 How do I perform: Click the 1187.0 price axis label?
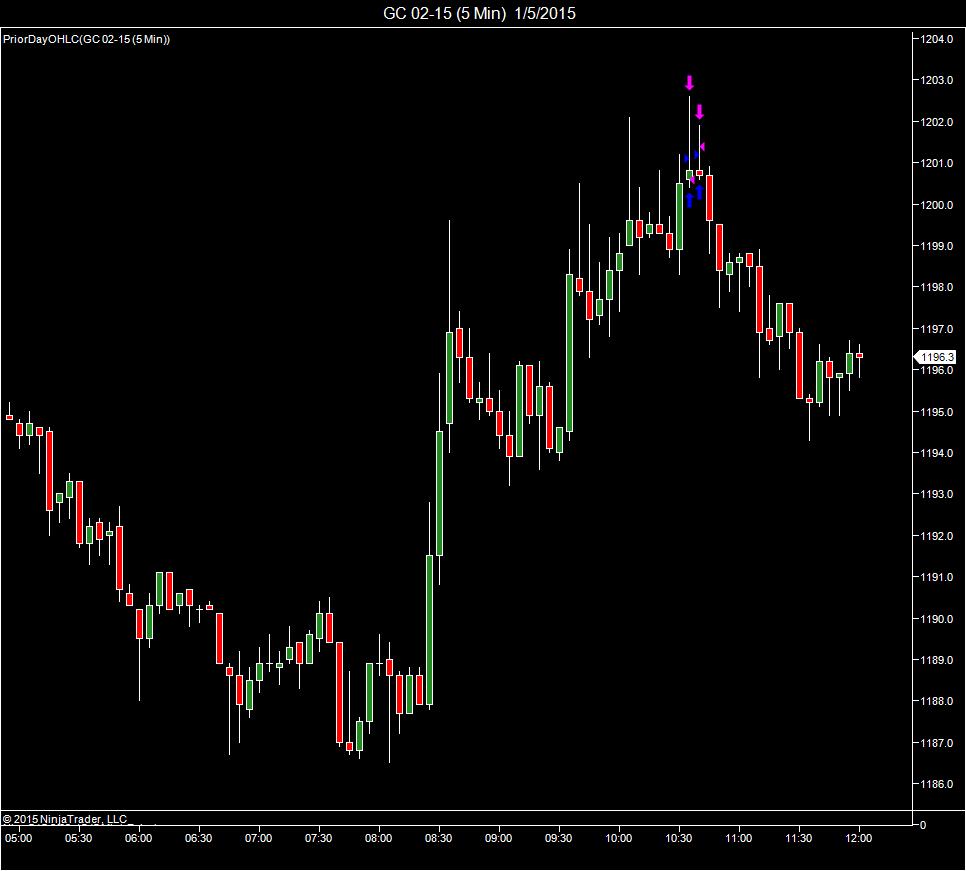pos(936,743)
